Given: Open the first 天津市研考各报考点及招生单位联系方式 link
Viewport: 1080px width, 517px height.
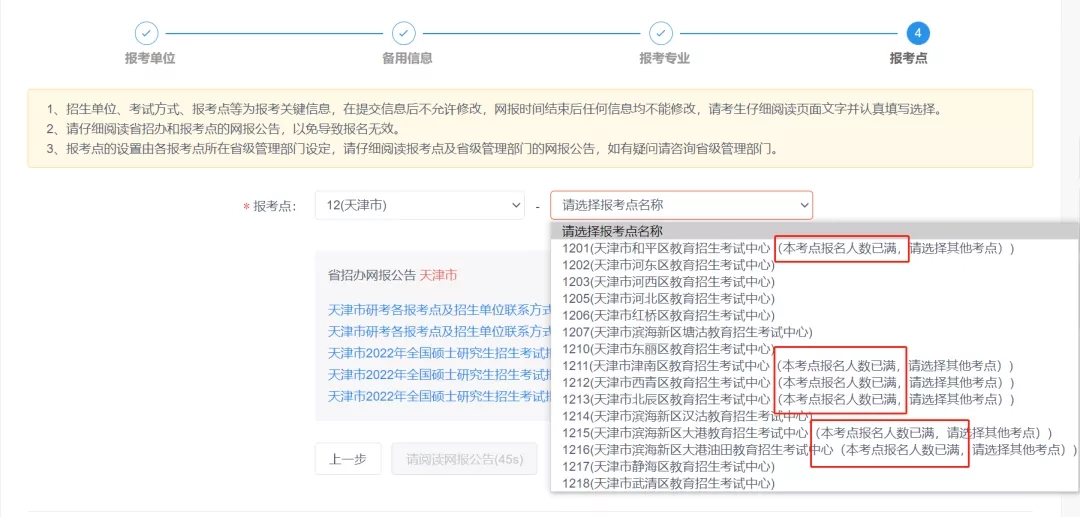Looking at the screenshot, I should pyautogui.click(x=439, y=310).
